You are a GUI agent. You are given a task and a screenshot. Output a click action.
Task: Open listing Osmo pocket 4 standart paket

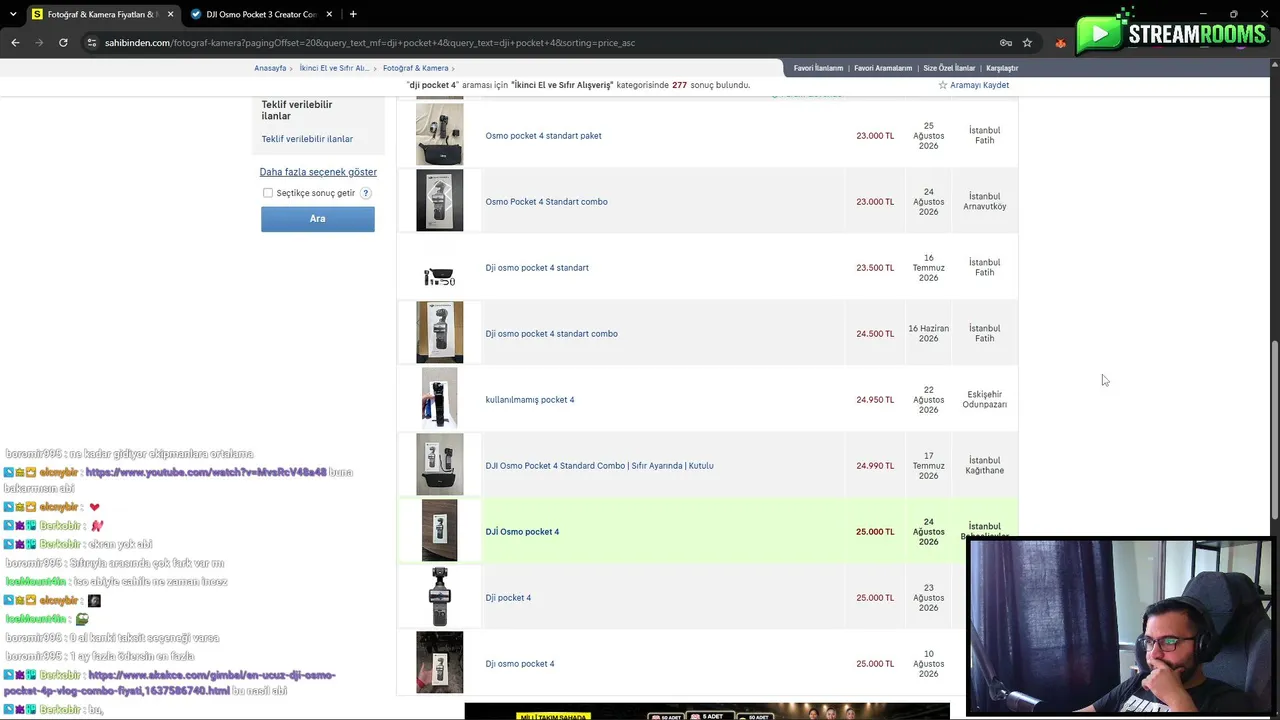coord(543,136)
